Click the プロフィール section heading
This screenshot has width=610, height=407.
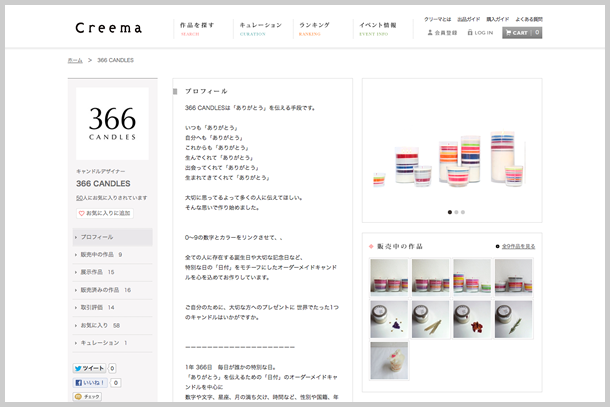click(x=206, y=91)
